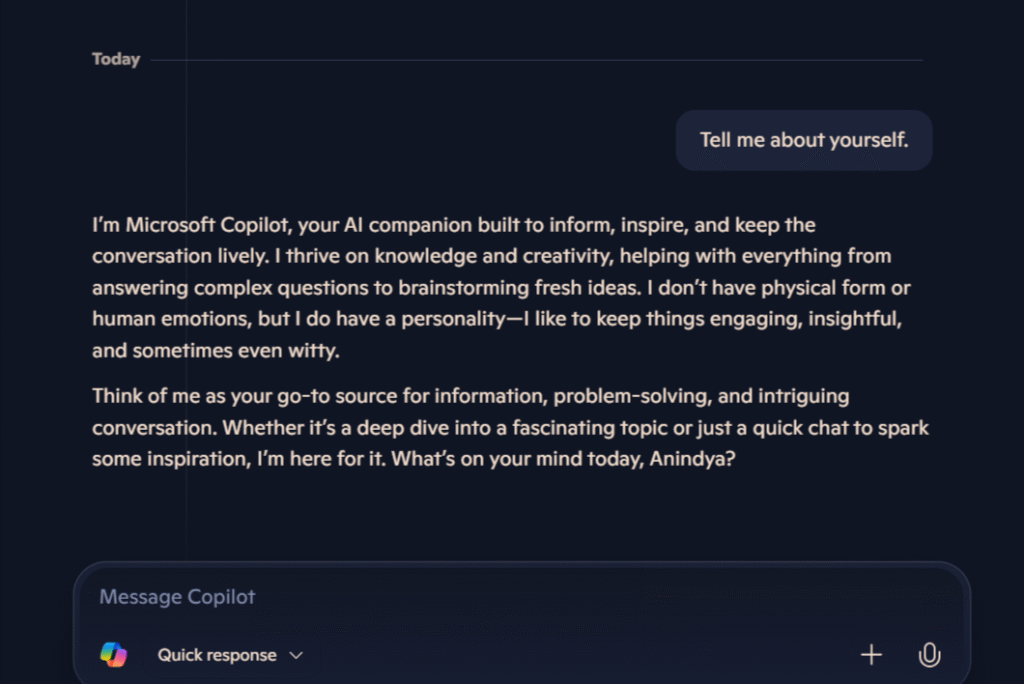Click the paragraph starting "Think of me"
The image size is (1024, 684).
click(510, 427)
